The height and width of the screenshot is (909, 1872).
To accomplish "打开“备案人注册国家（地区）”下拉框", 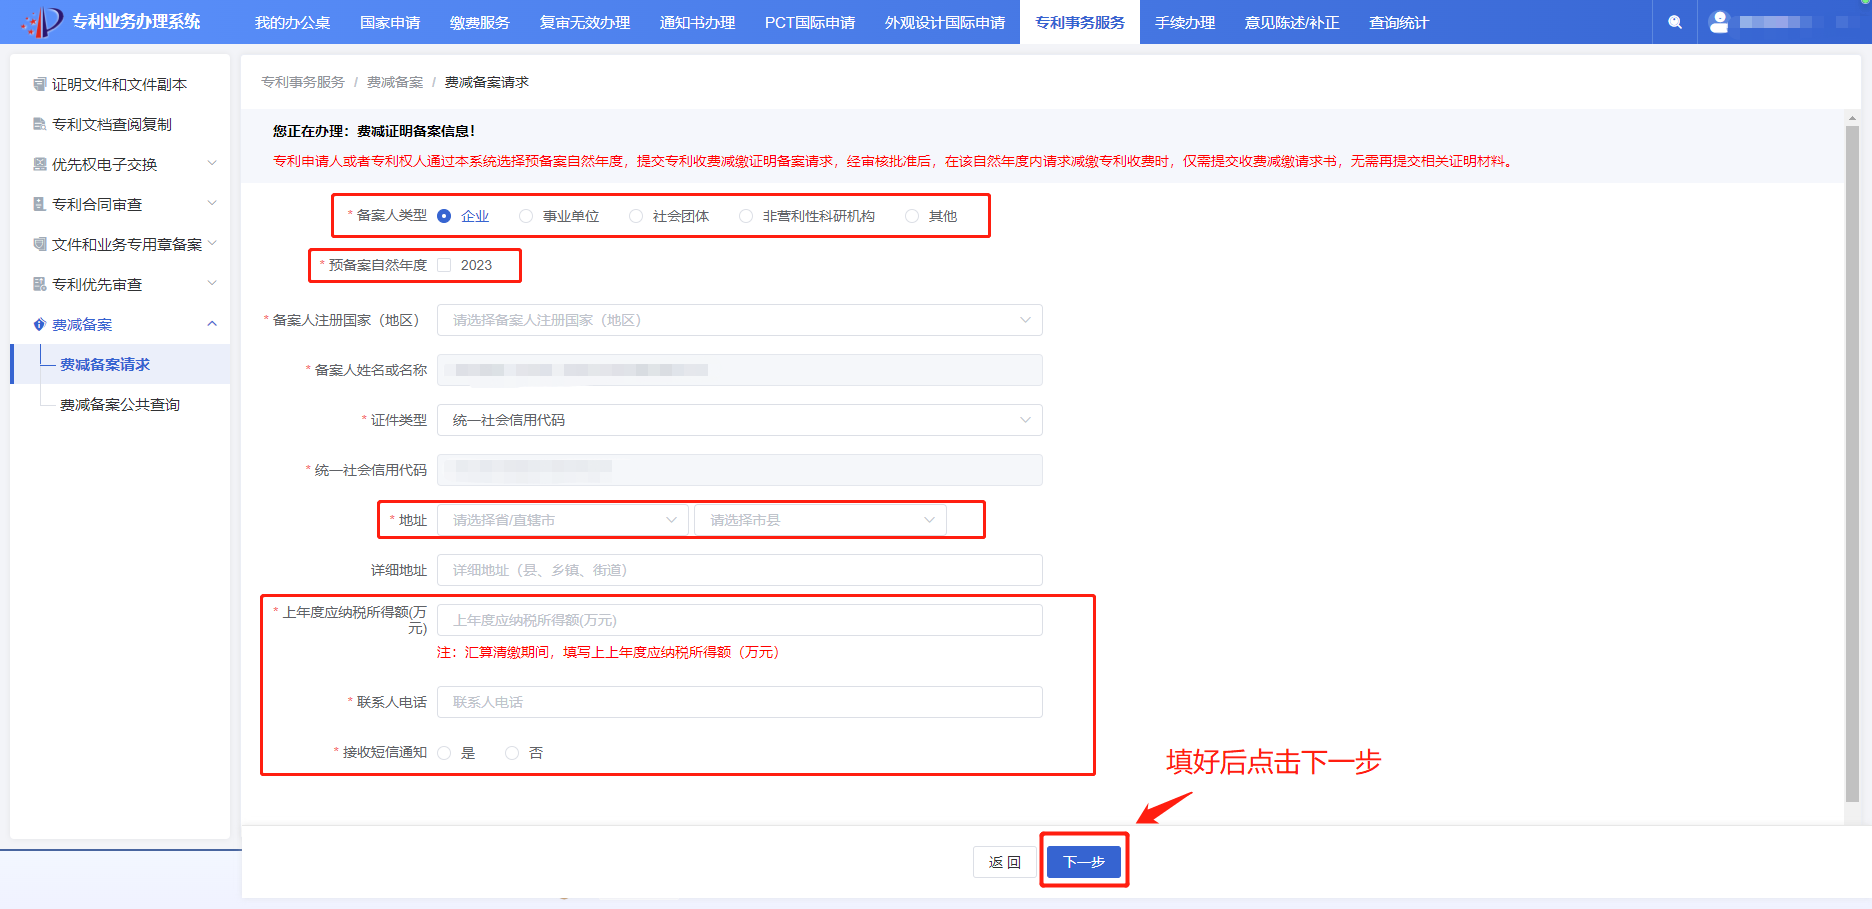I will tap(739, 319).
